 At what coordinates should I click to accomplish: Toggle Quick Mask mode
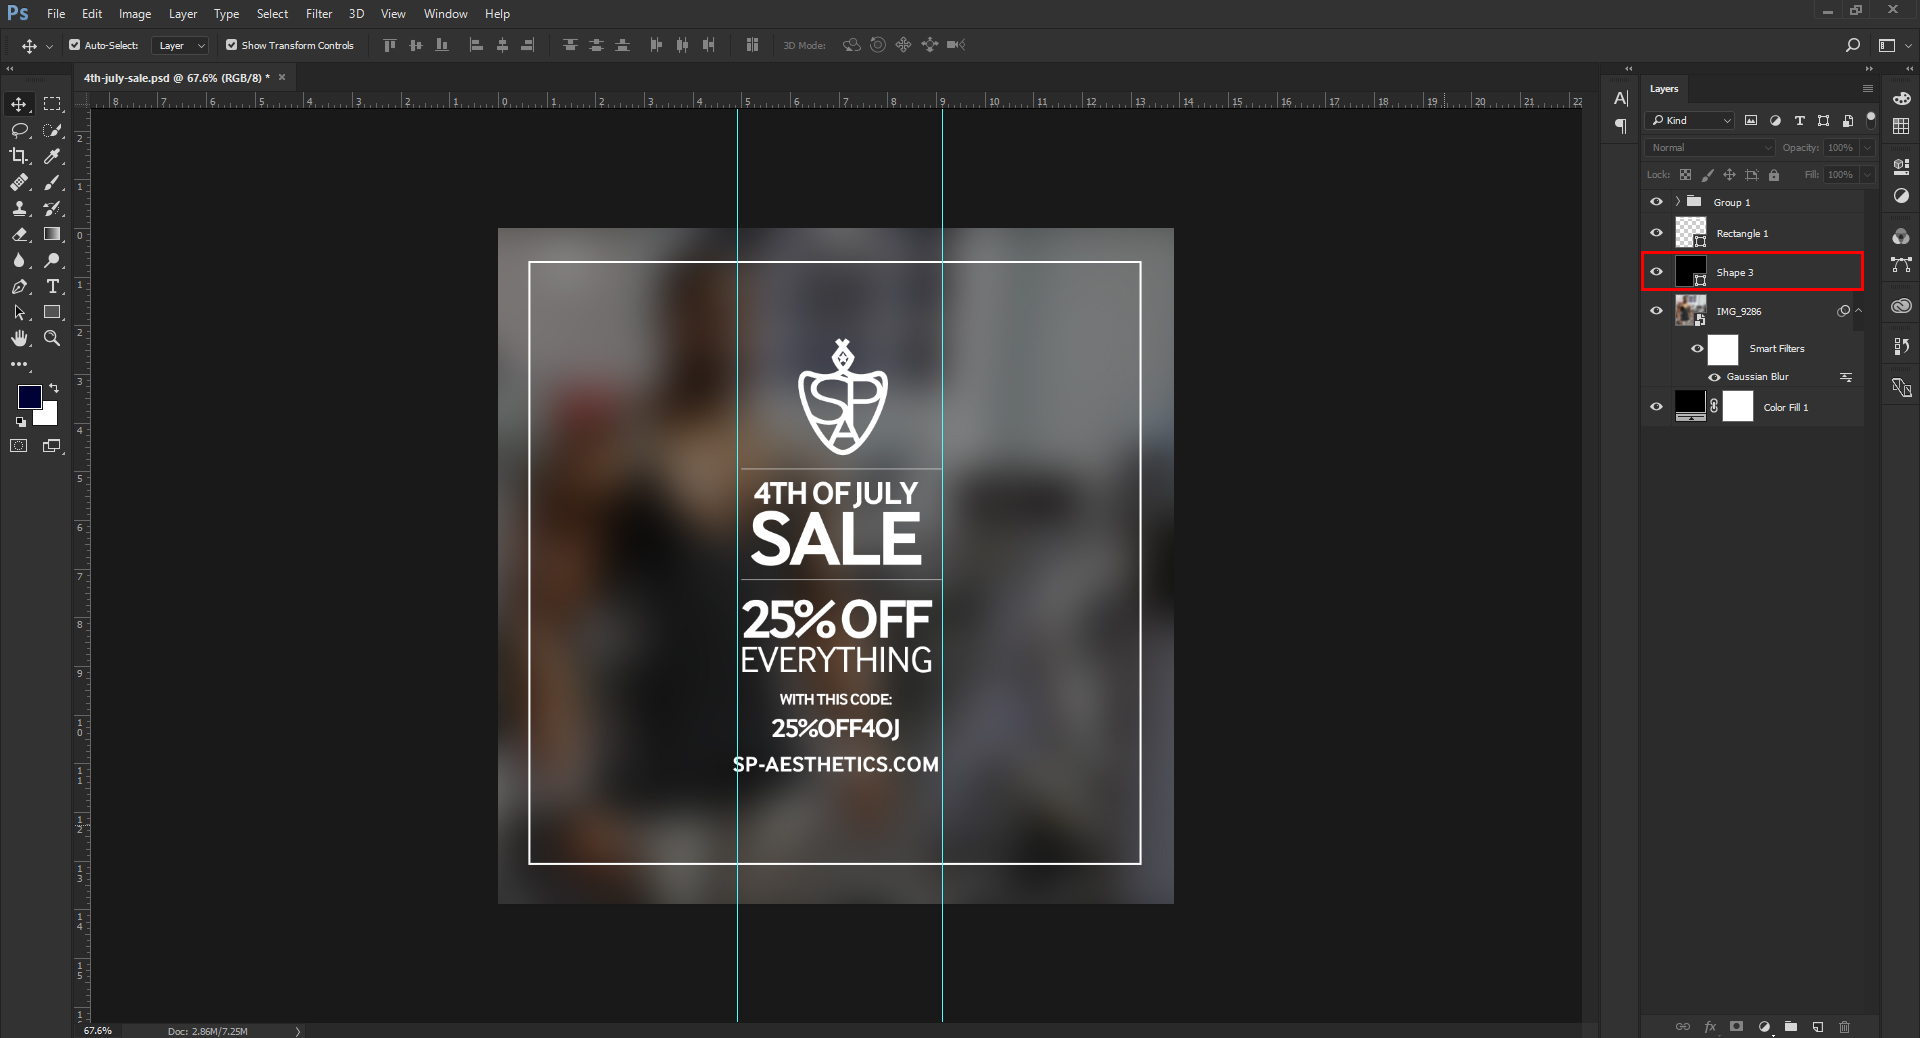point(19,446)
